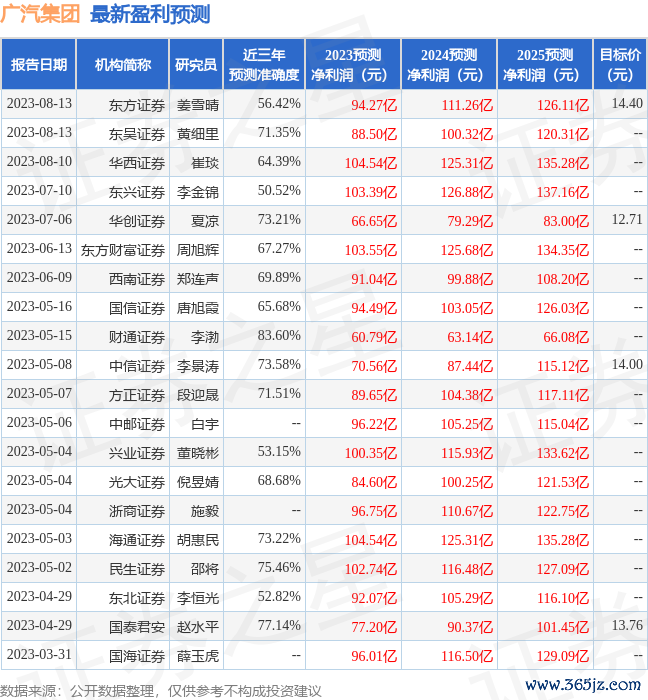
Task: Click the 129.09亿 forecast value
Action: 563,657
